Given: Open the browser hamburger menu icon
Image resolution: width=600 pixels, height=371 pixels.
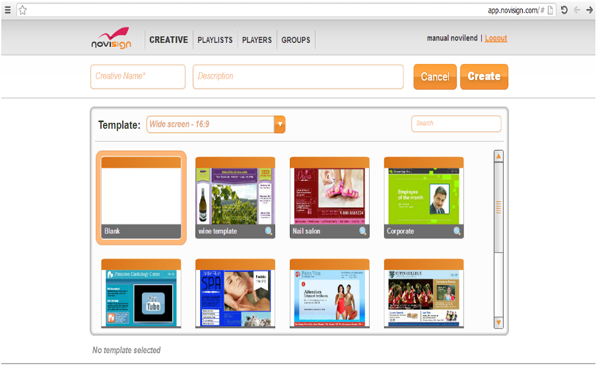Looking at the screenshot, I should point(7,10).
